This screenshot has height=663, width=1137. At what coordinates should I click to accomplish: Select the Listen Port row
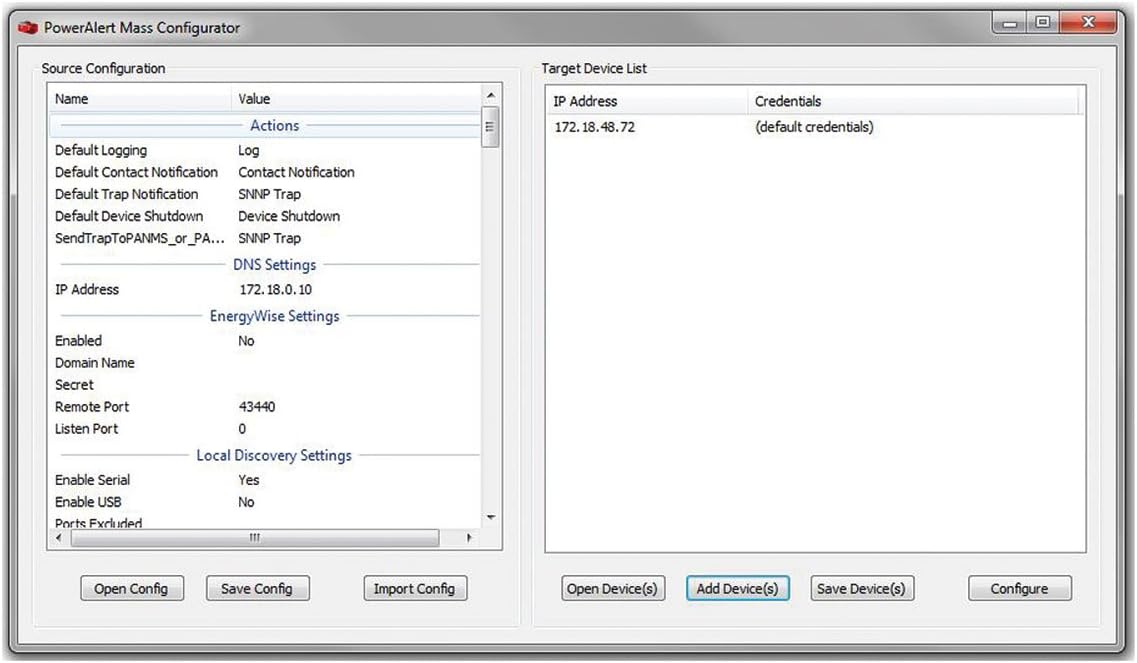coord(265,429)
